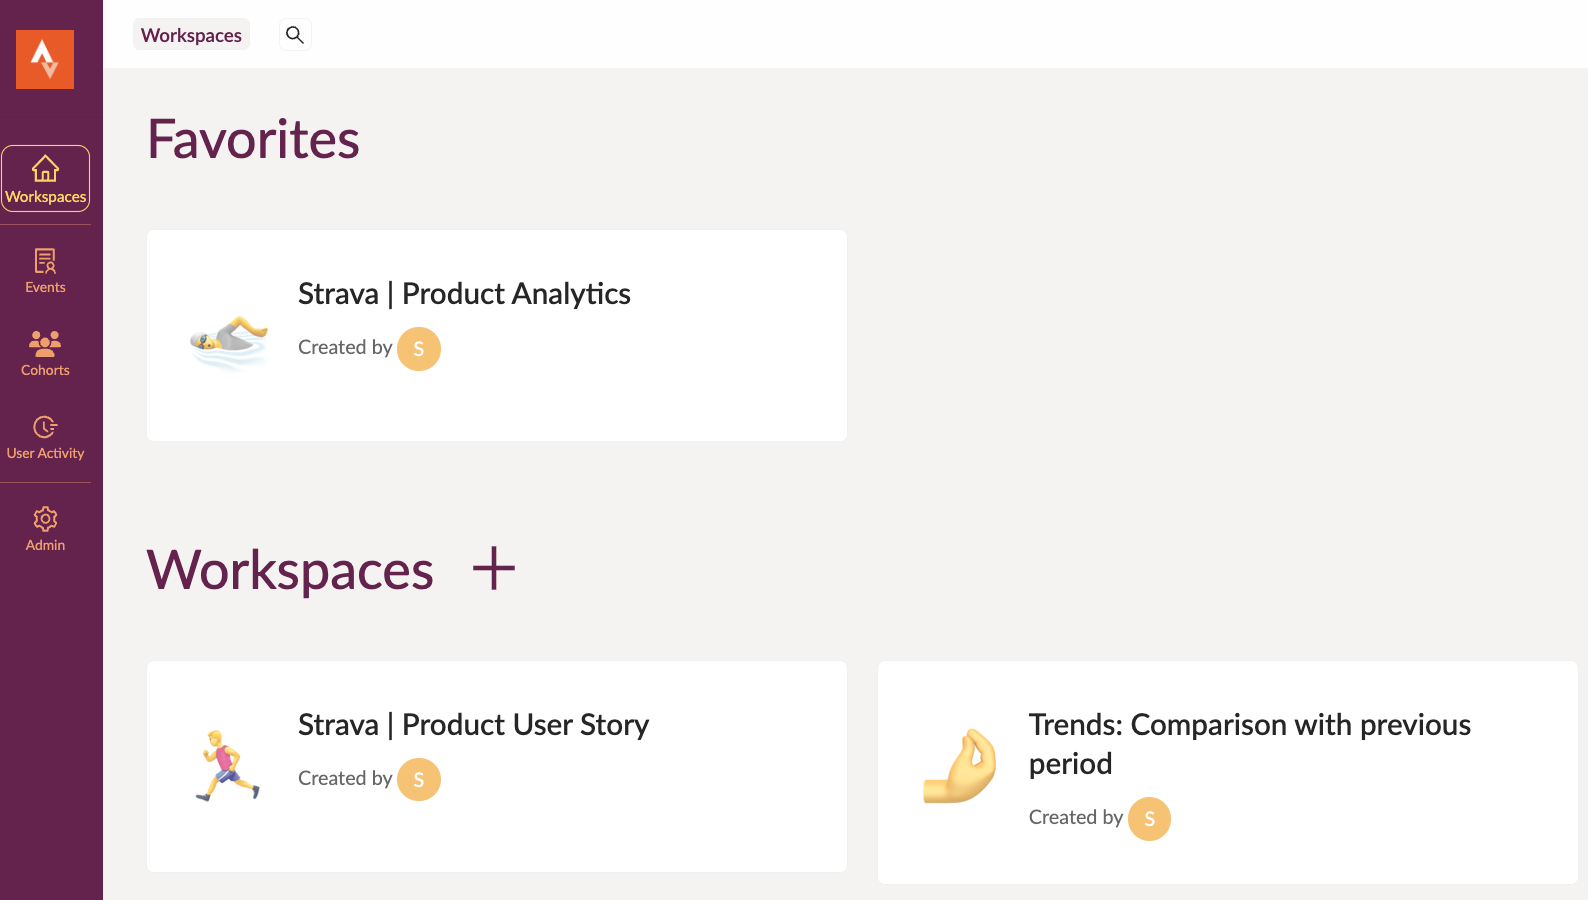Open Admin settings gear

click(45, 529)
